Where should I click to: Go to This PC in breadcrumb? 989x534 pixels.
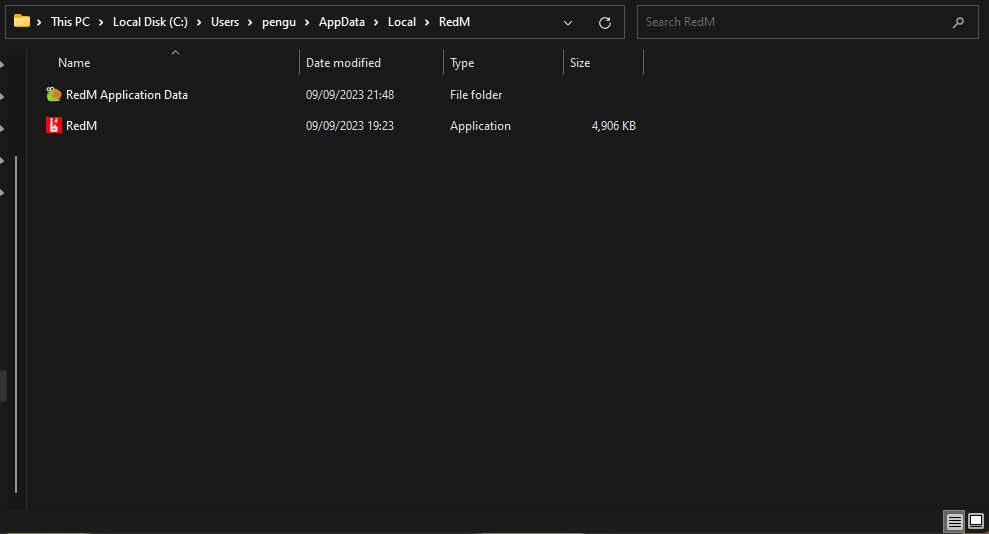tap(70, 22)
